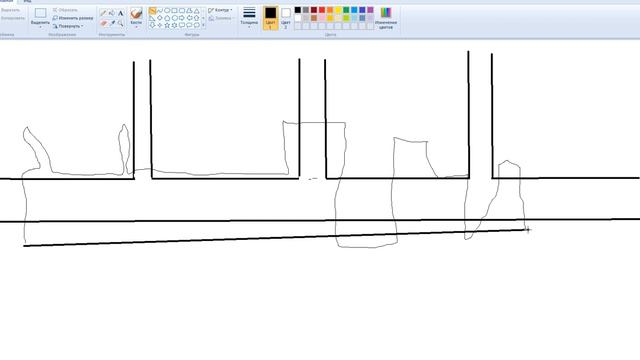Pick the orange color swatch
640x360 pixels.
pos(330,10)
